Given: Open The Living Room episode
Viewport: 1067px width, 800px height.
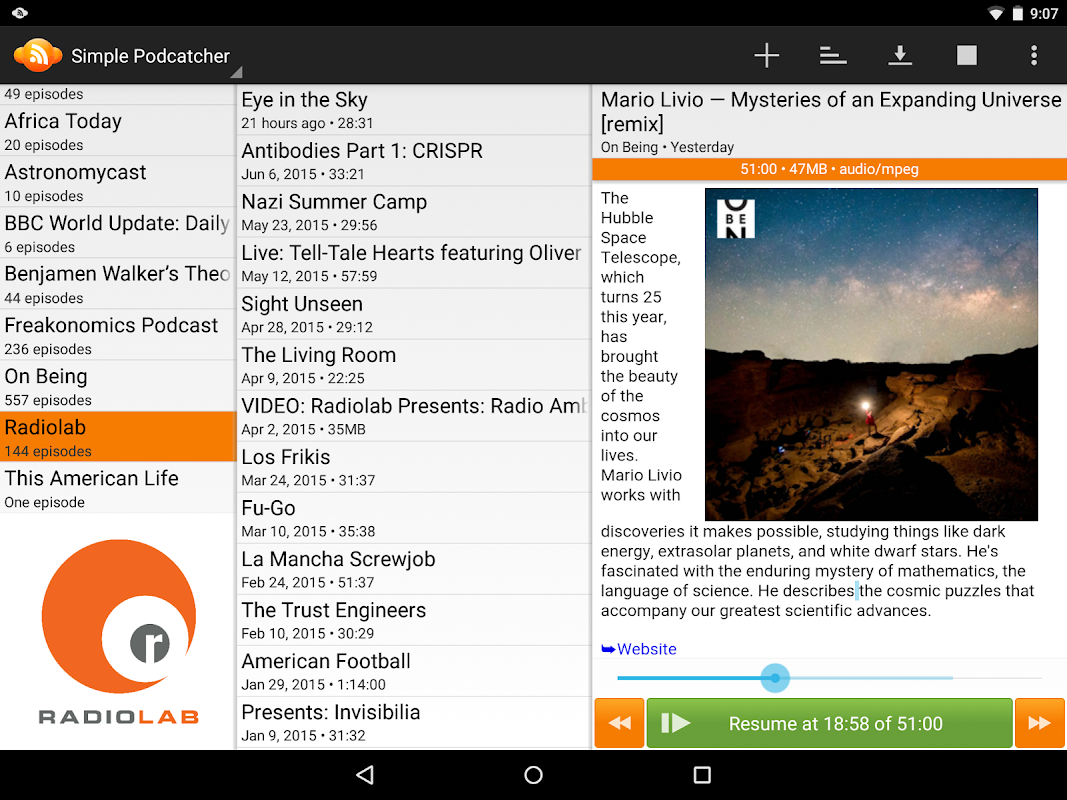Looking at the screenshot, I should pos(414,365).
